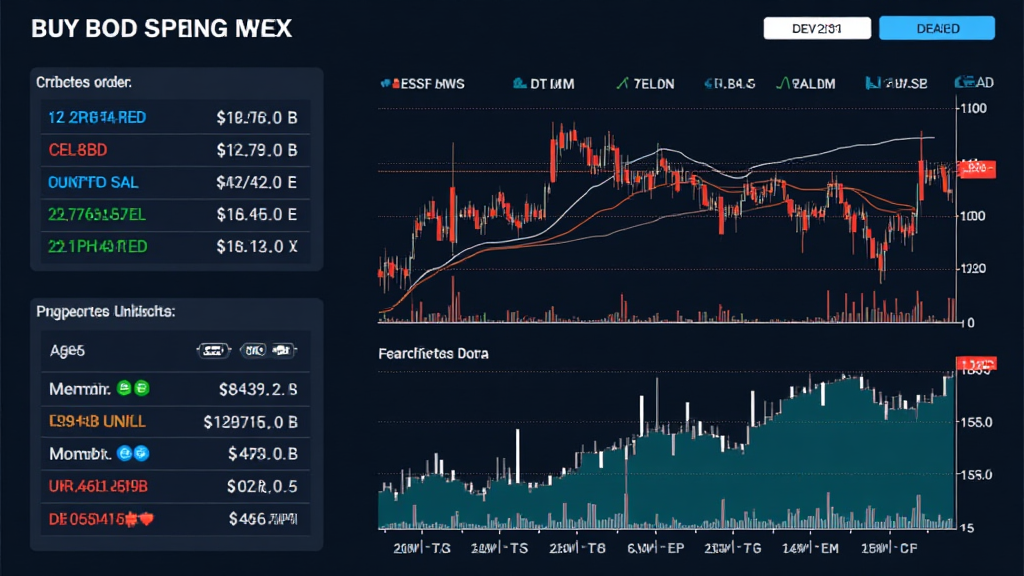
Task: Click the blue bar chart icon near 7AW.SB
Action: pos(871,84)
